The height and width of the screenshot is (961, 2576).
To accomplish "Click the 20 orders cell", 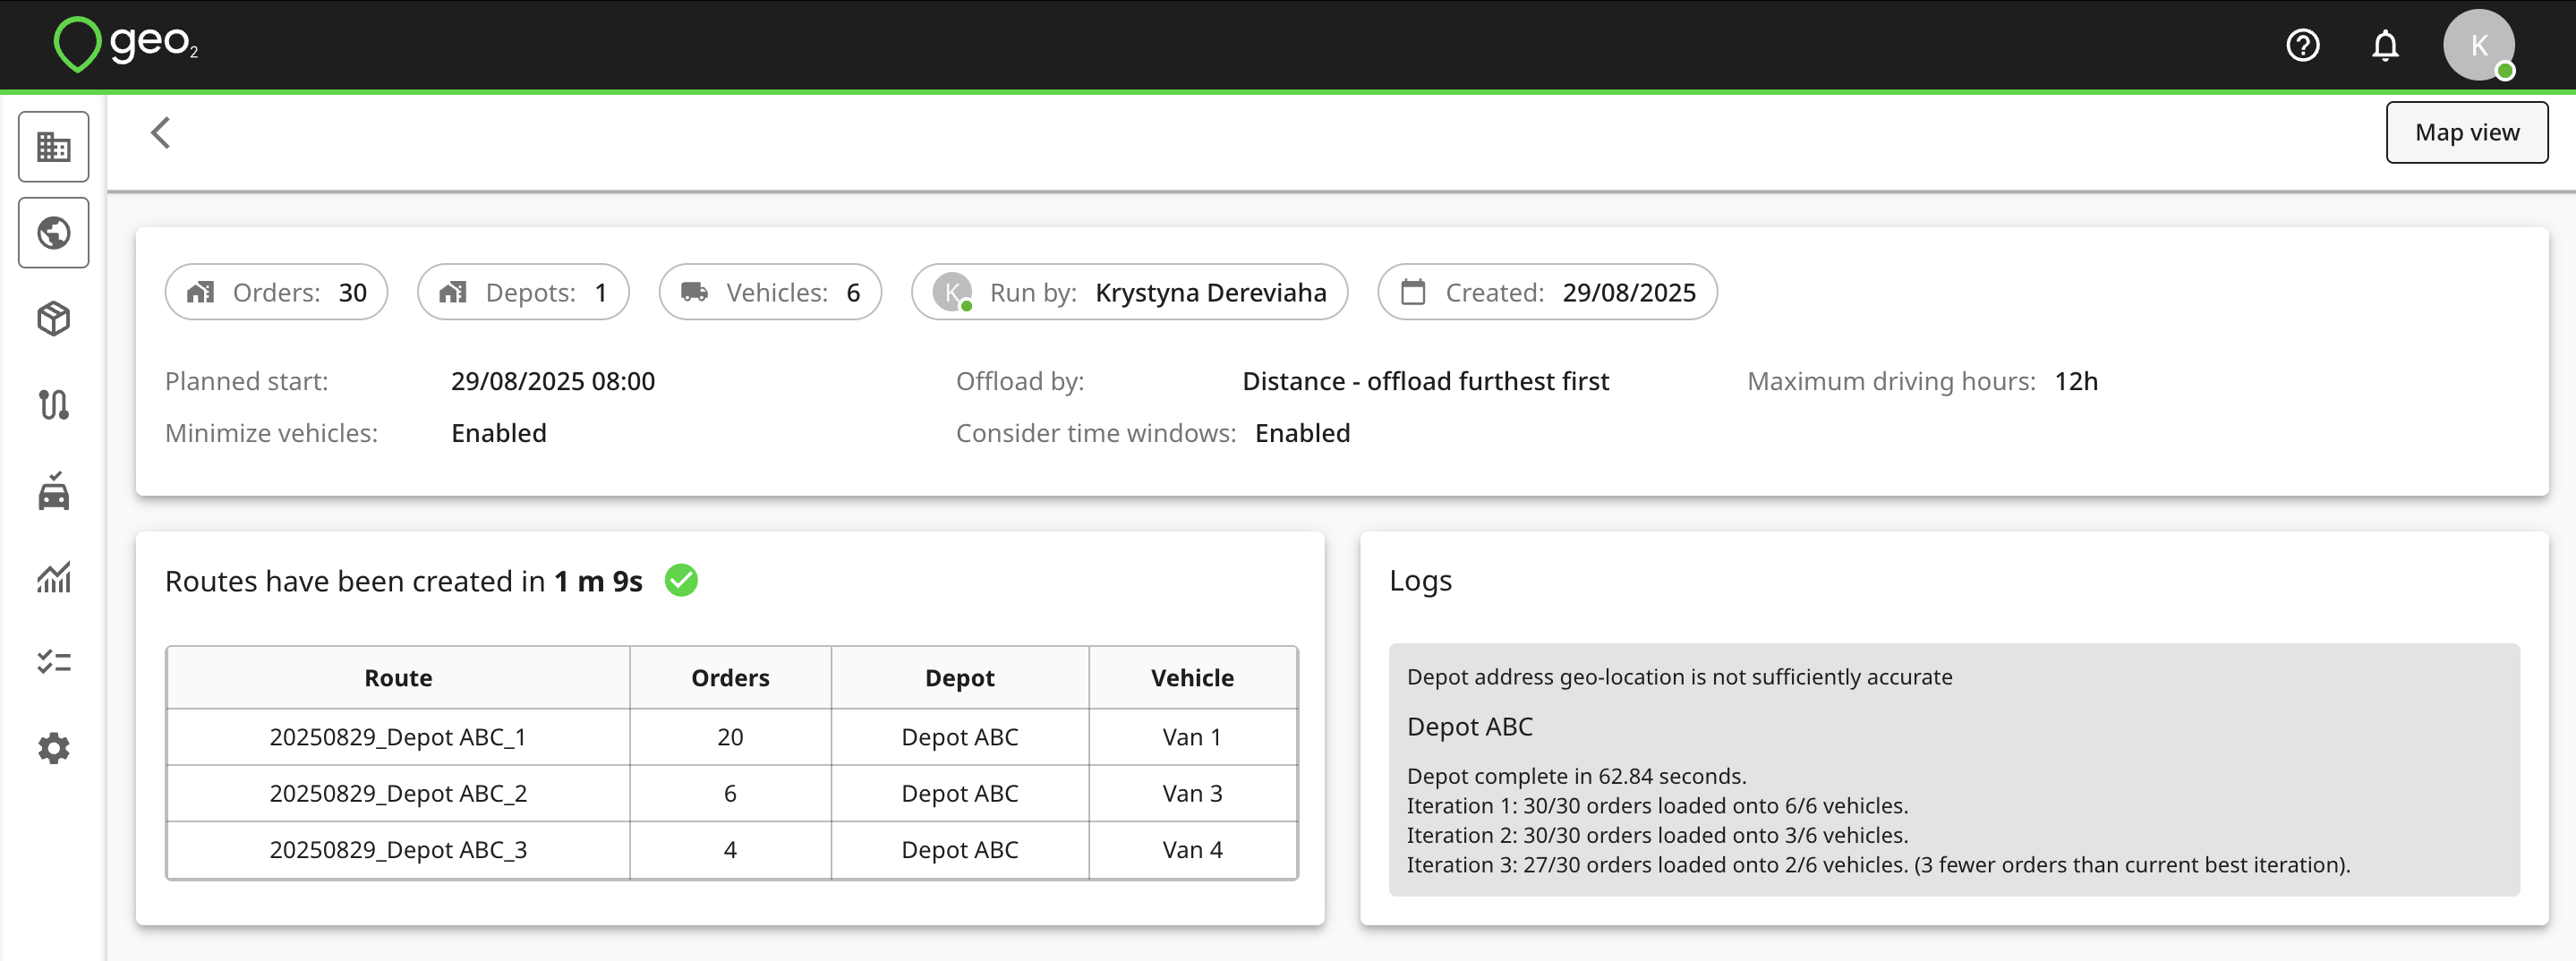I will 730,737.
